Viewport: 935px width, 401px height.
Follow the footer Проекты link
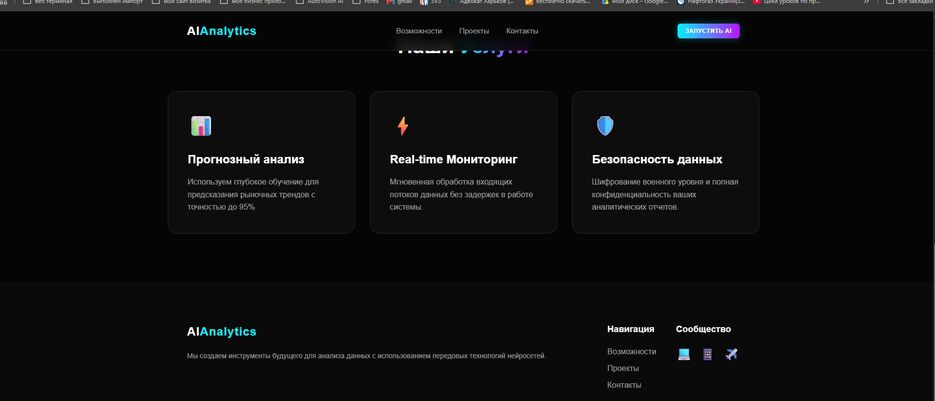click(x=623, y=368)
